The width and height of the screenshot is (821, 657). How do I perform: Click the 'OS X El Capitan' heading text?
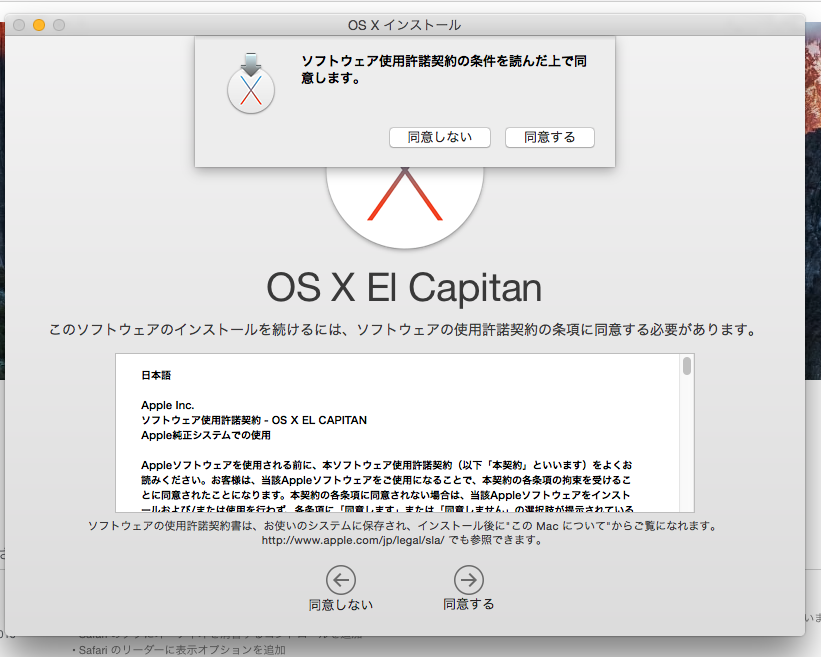[404, 288]
